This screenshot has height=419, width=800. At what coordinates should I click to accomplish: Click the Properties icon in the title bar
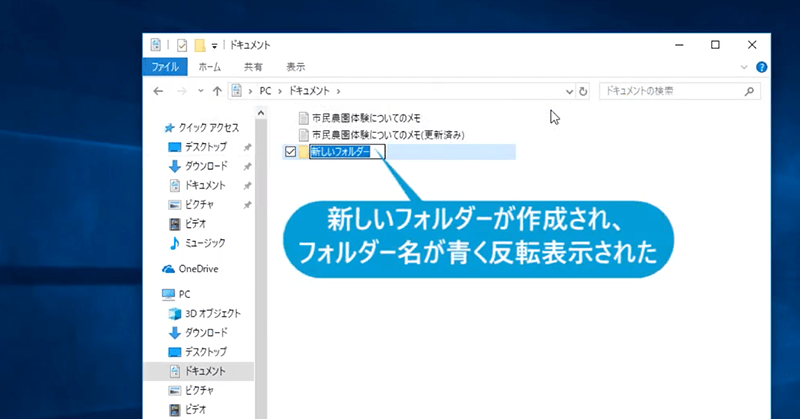click(182, 45)
